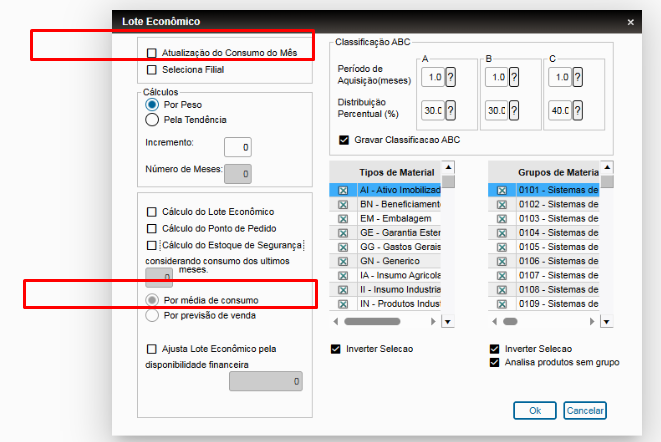661x442 pixels.
Task: Check Cálculo do Ponto de Pedido
Action: tap(151, 229)
